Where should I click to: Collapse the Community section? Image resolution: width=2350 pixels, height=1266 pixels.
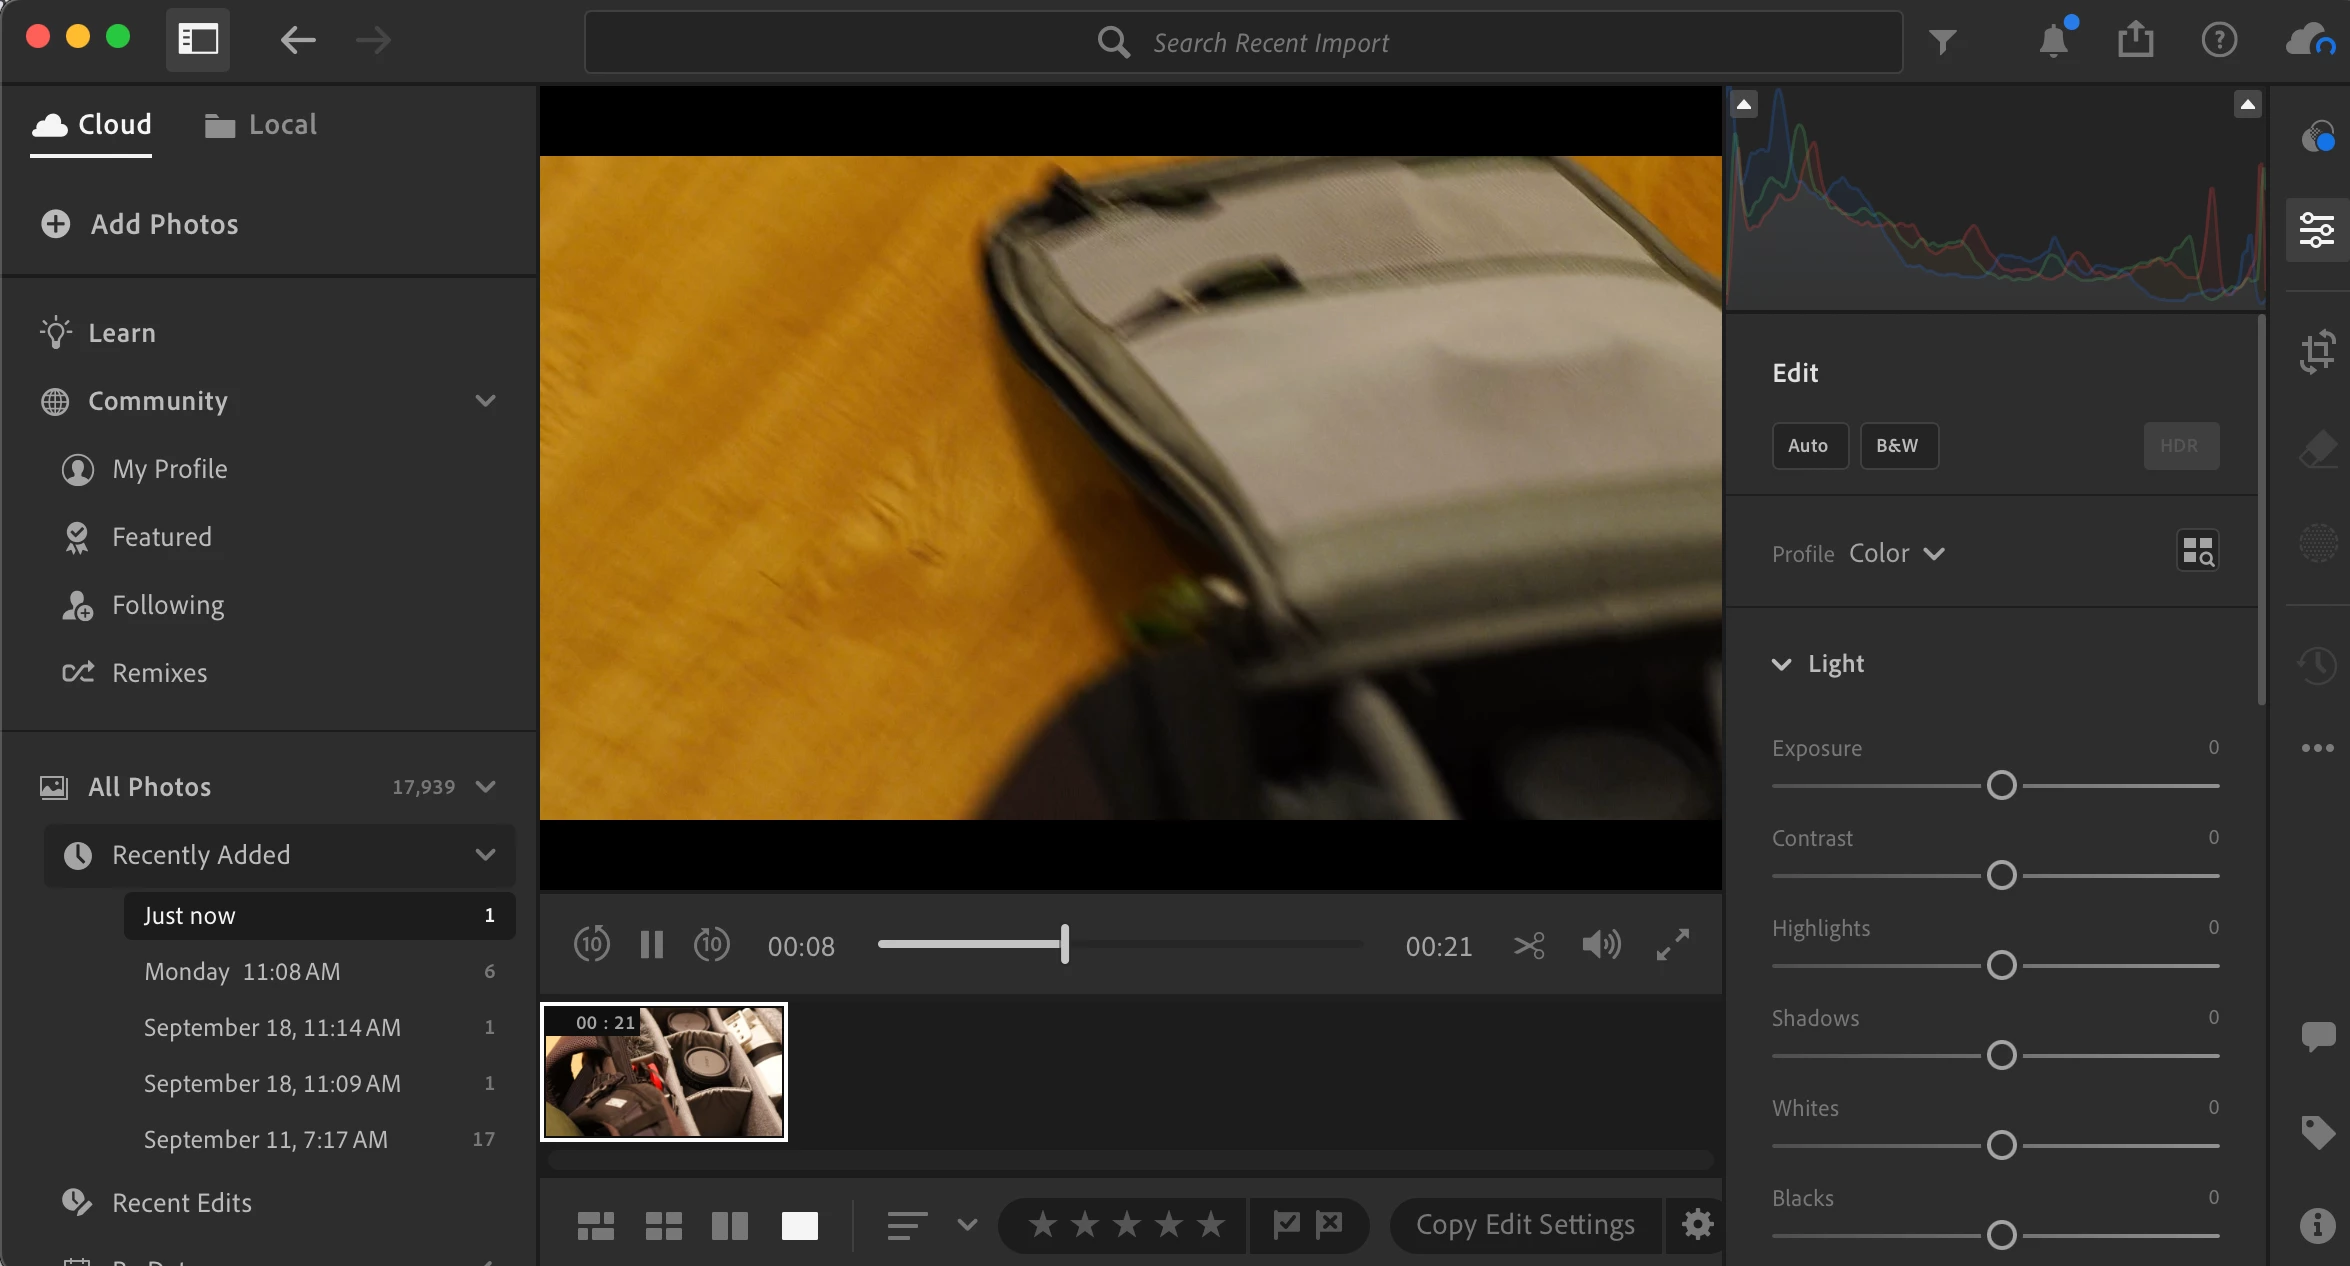click(x=485, y=401)
